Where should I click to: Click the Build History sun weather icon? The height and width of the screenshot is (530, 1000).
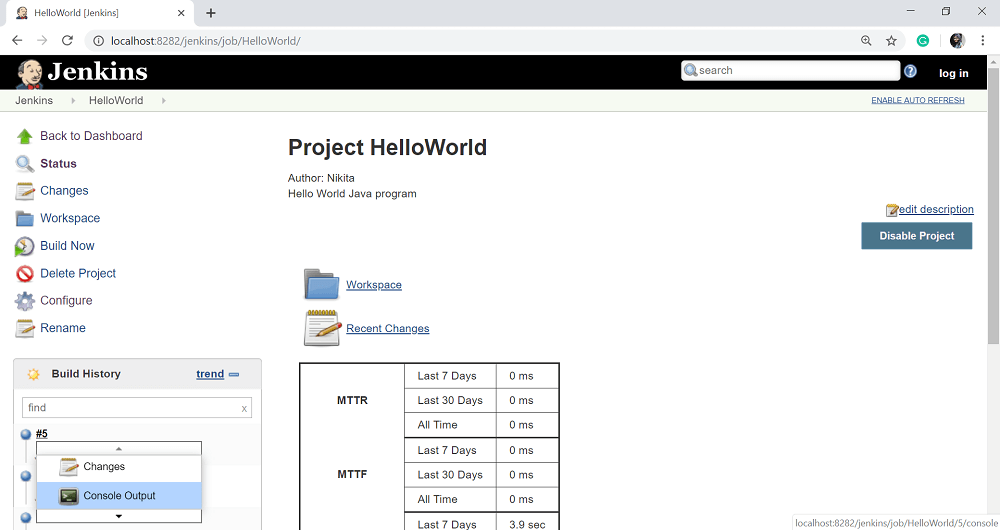tap(33, 374)
